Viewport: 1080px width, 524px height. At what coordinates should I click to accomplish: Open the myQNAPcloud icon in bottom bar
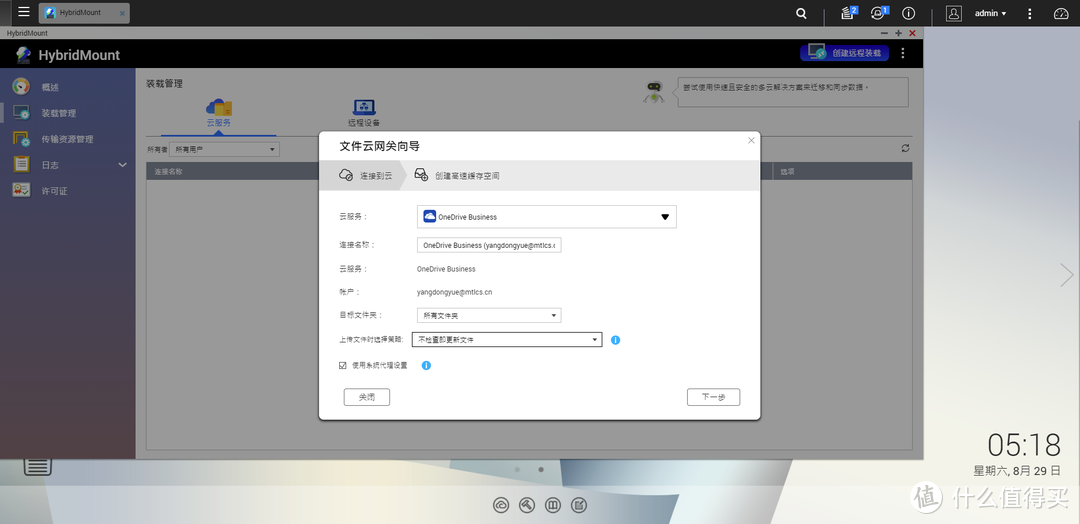click(501, 505)
